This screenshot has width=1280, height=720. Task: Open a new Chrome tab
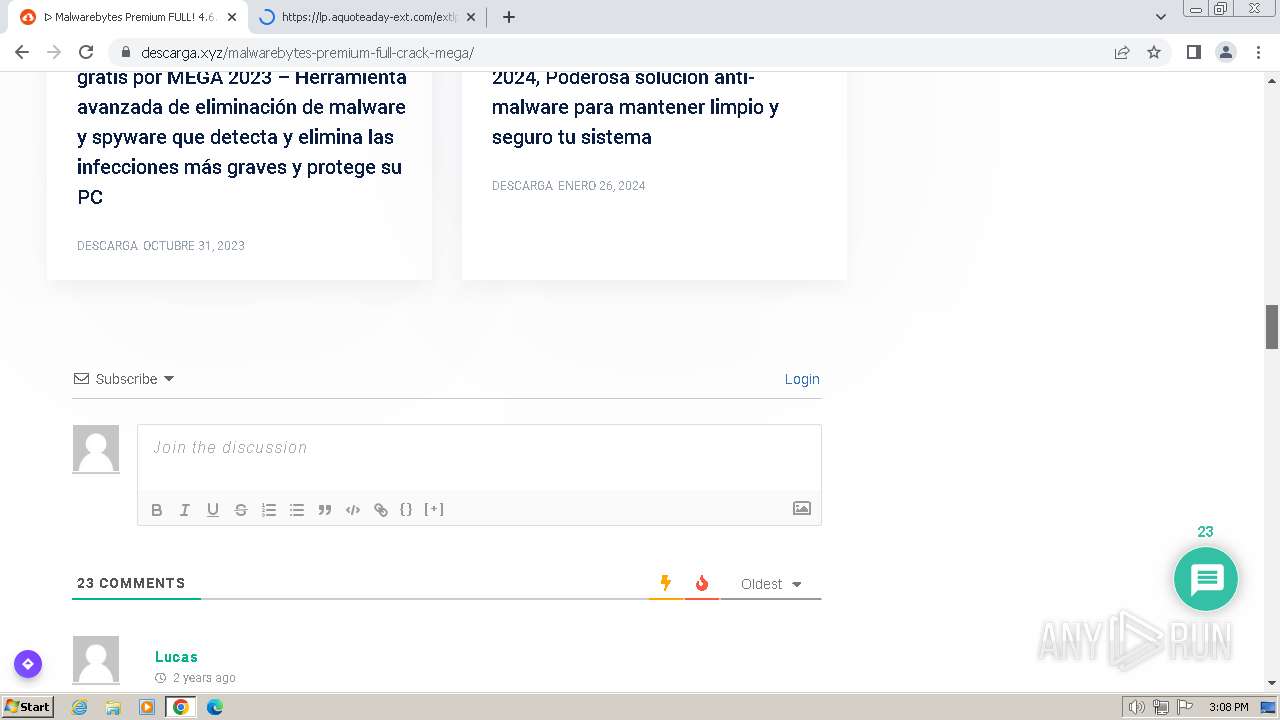(x=509, y=17)
